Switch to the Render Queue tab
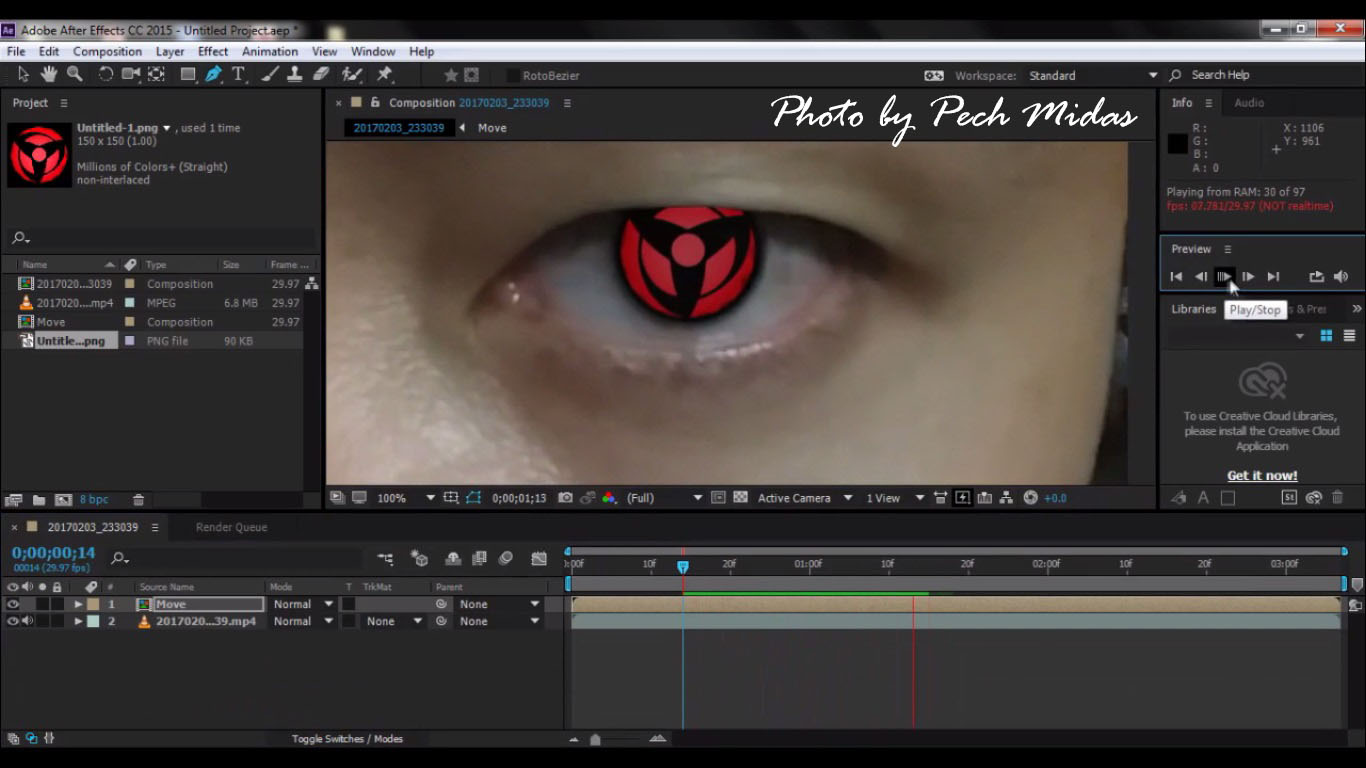This screenshot has height=768, width=1366. tap(231, 527)
